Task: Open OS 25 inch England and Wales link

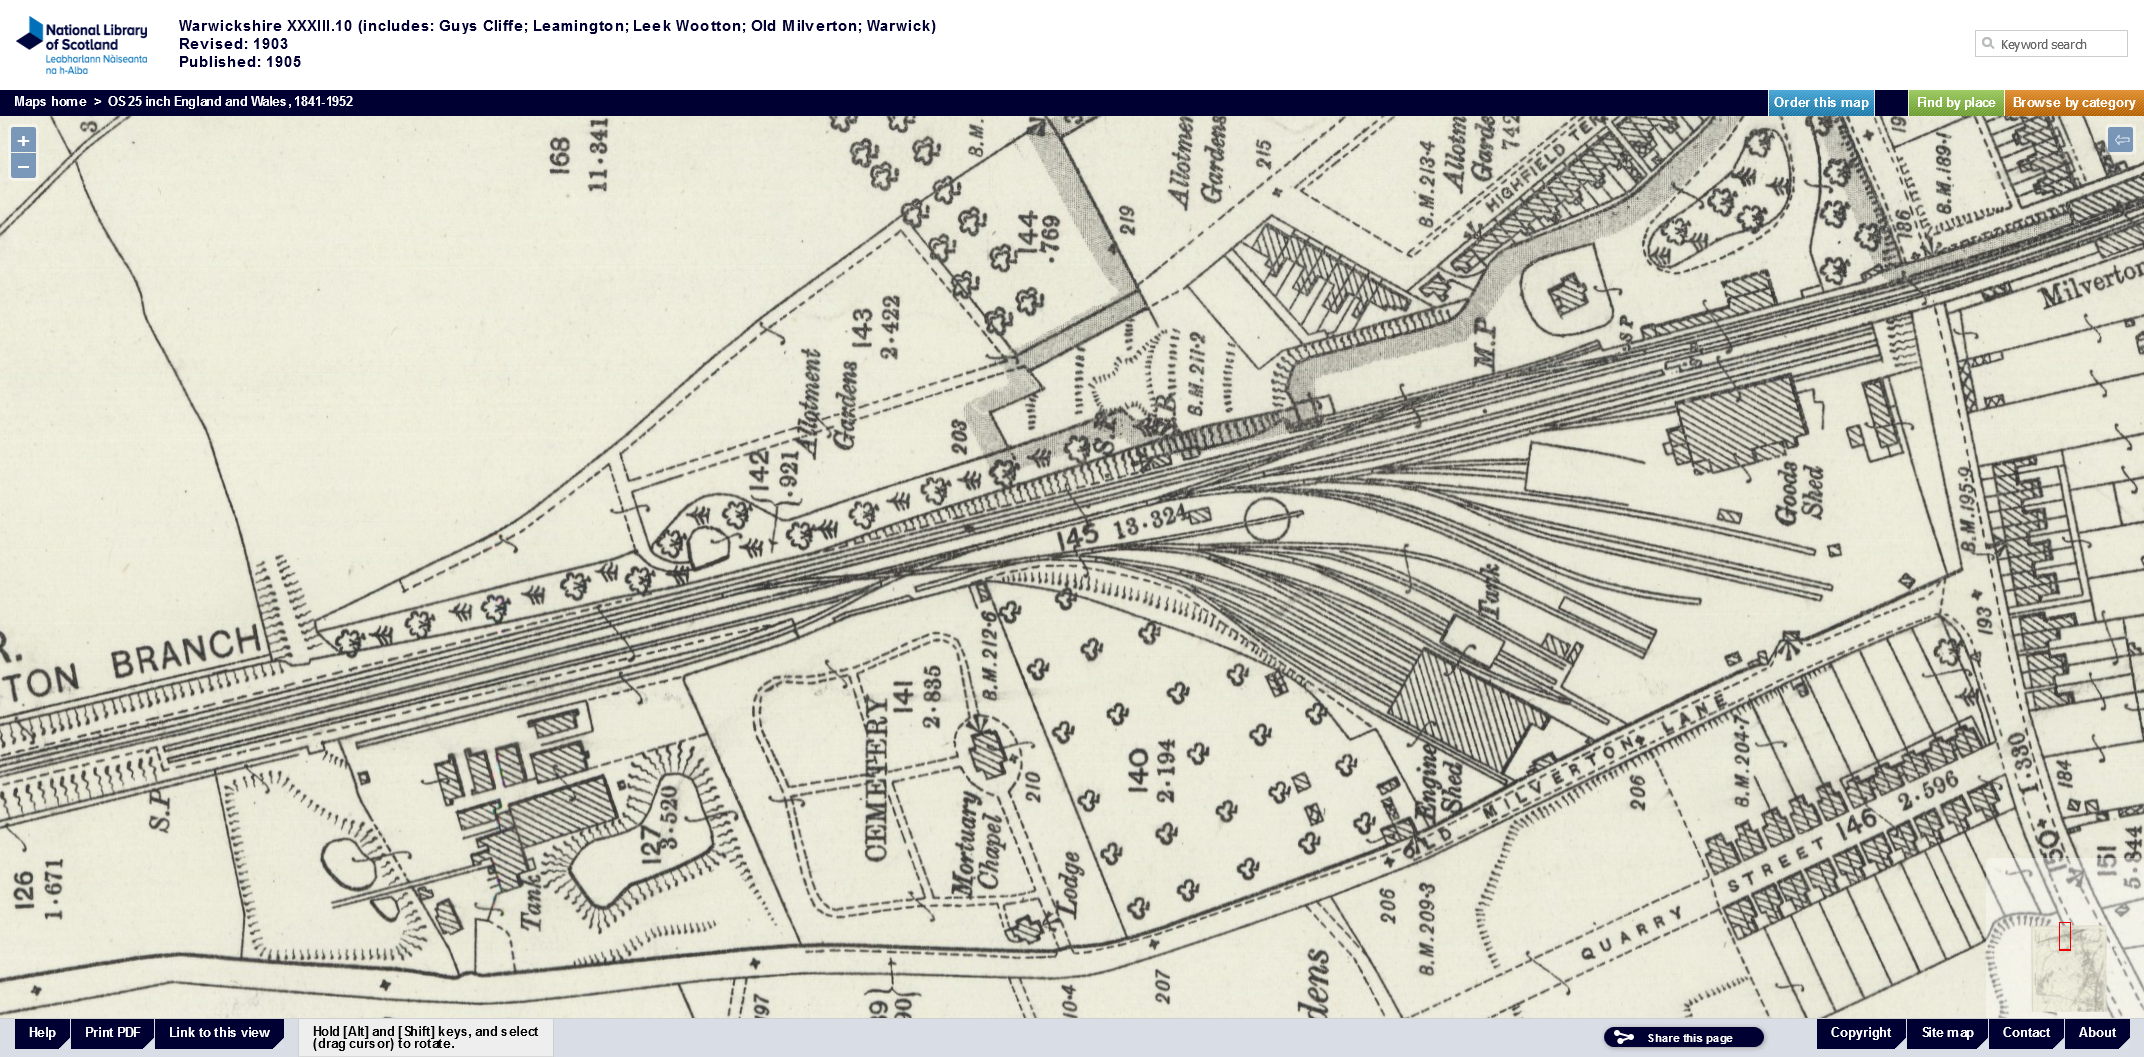Action: (x=230, y=102)
